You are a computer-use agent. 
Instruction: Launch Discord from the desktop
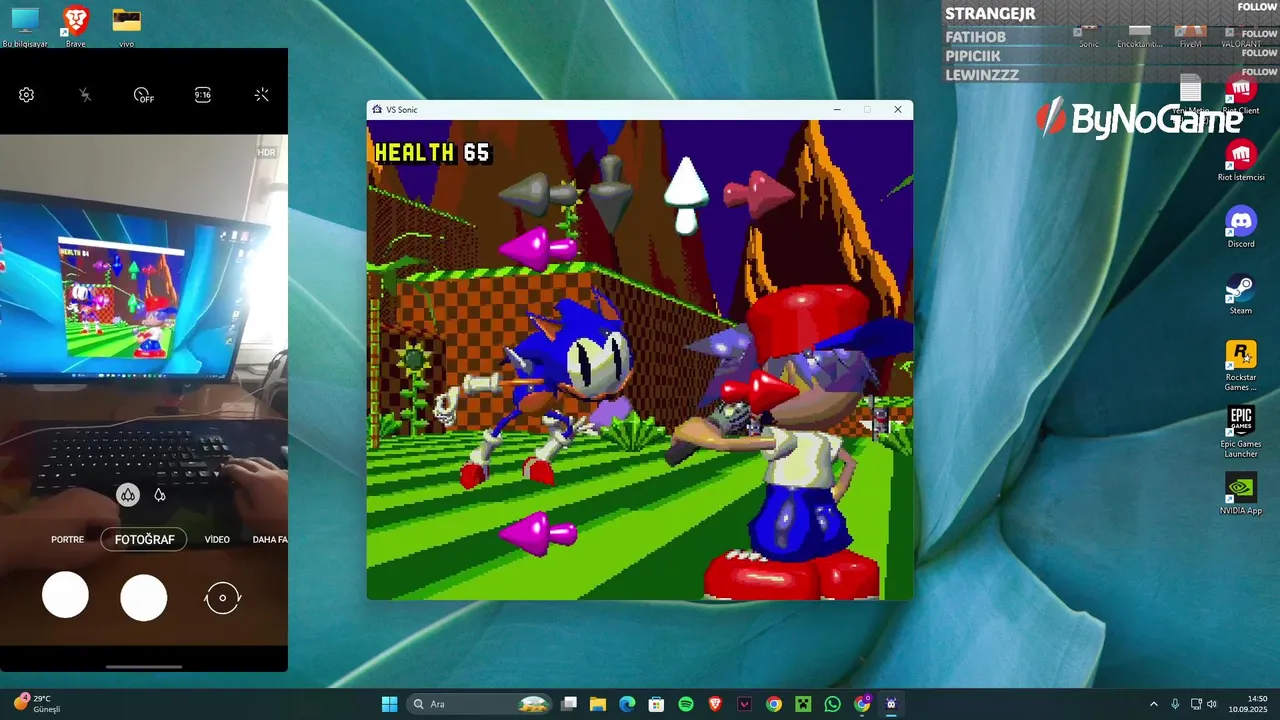(x=1241, y=227)
